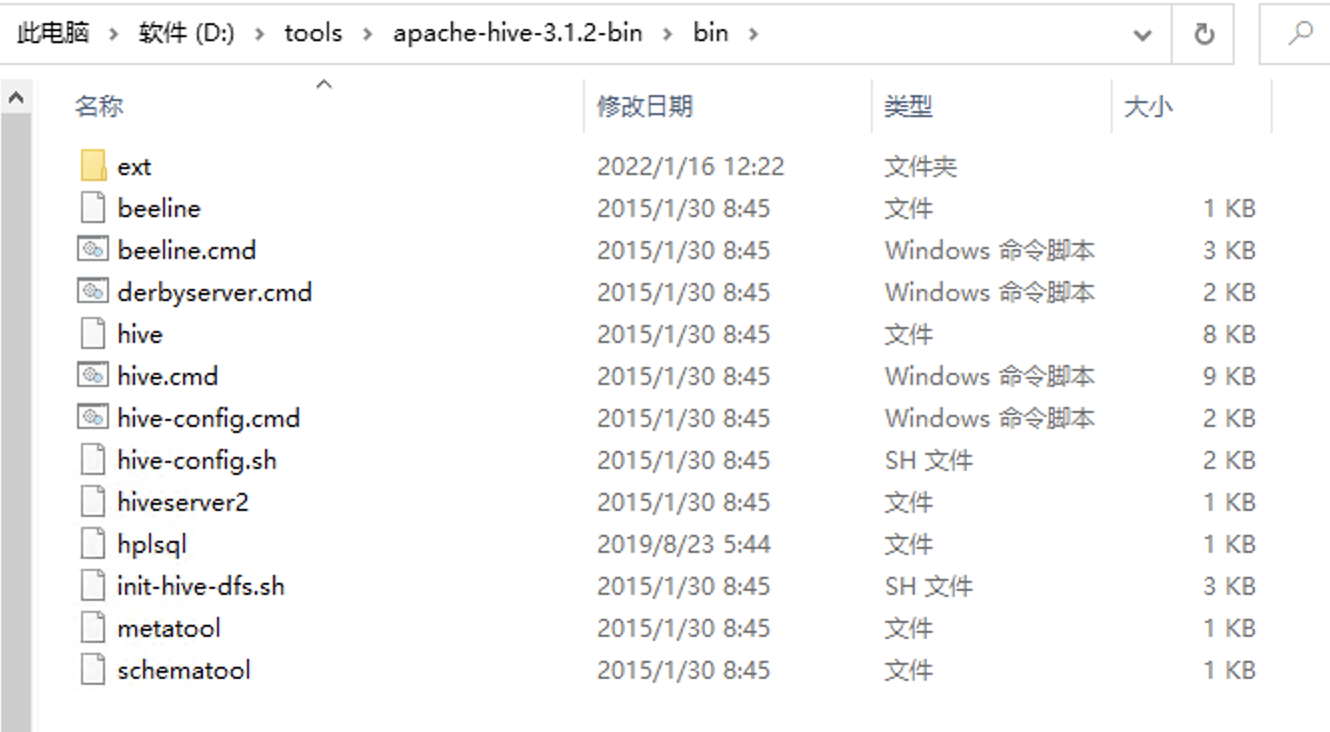
Task: Select the file name derbyserver.cmd
Action: pyautogui.click(x=214, y=292)
